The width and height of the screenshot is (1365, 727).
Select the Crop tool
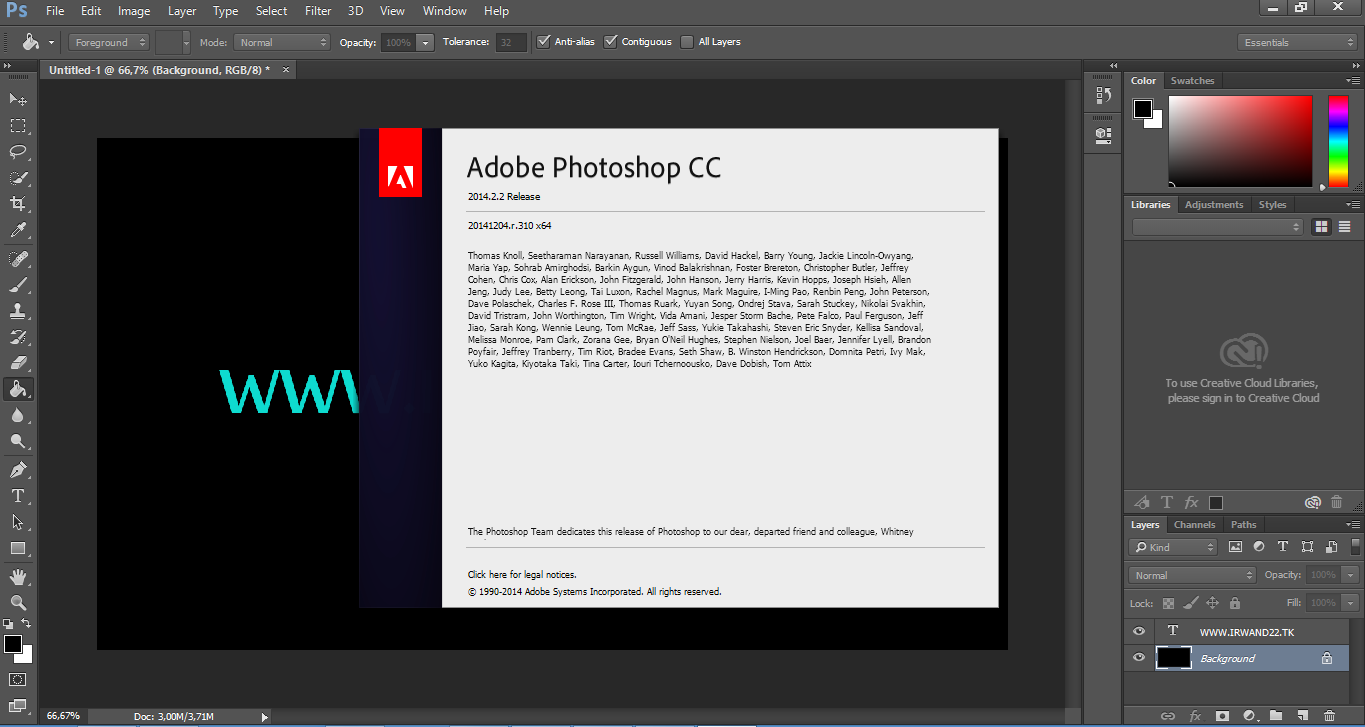[18, 204]
